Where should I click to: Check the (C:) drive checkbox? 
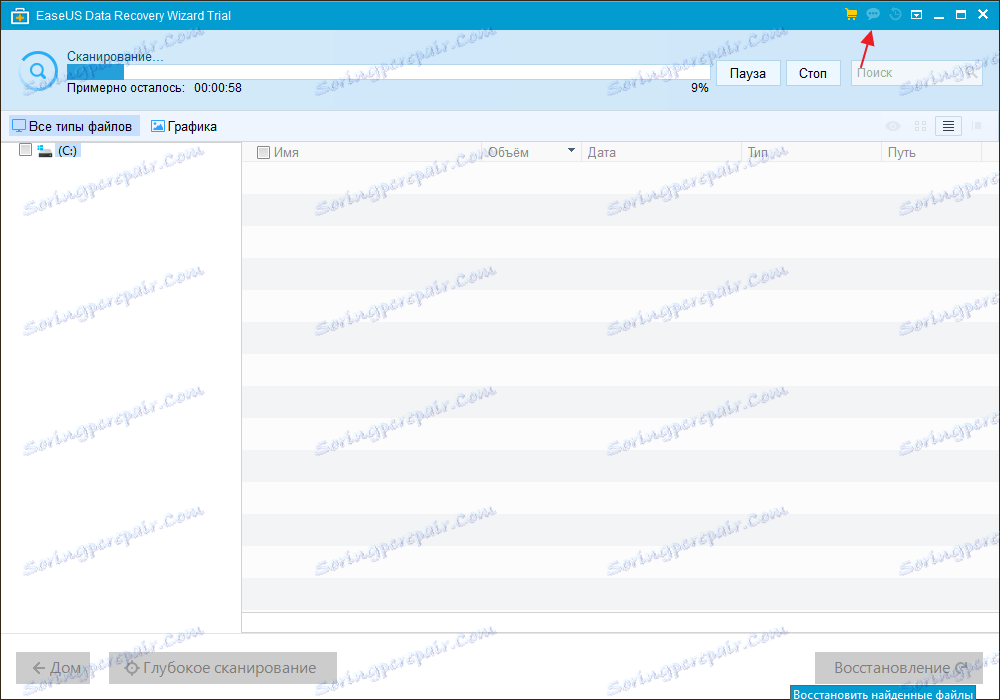click(x=26, y=150)
